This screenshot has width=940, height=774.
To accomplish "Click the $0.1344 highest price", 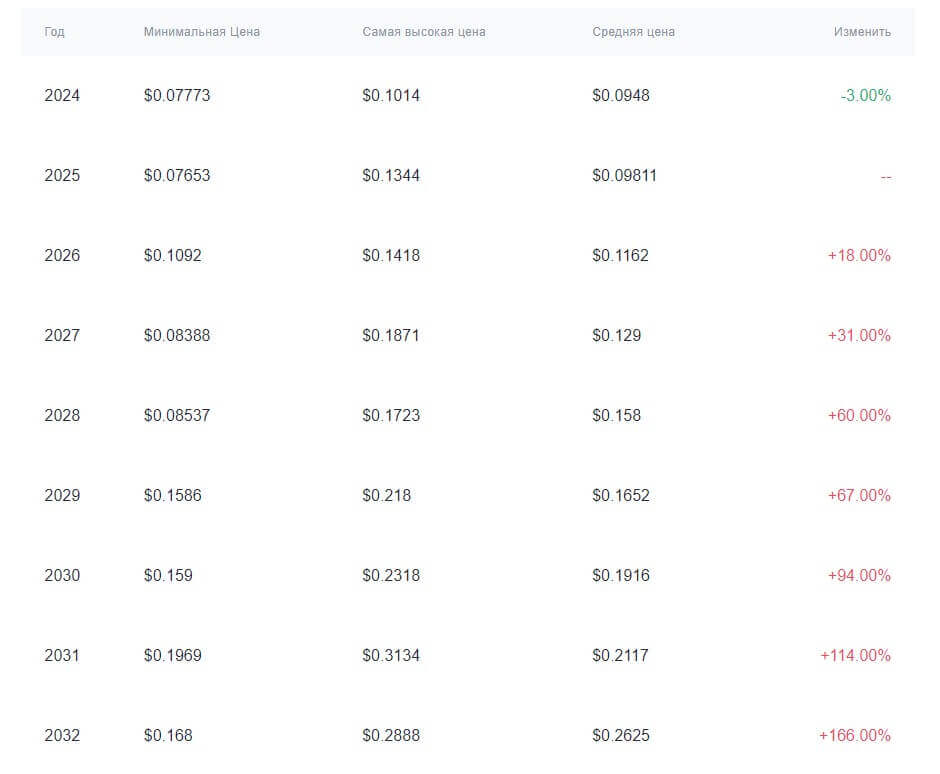I will [391, 176].
